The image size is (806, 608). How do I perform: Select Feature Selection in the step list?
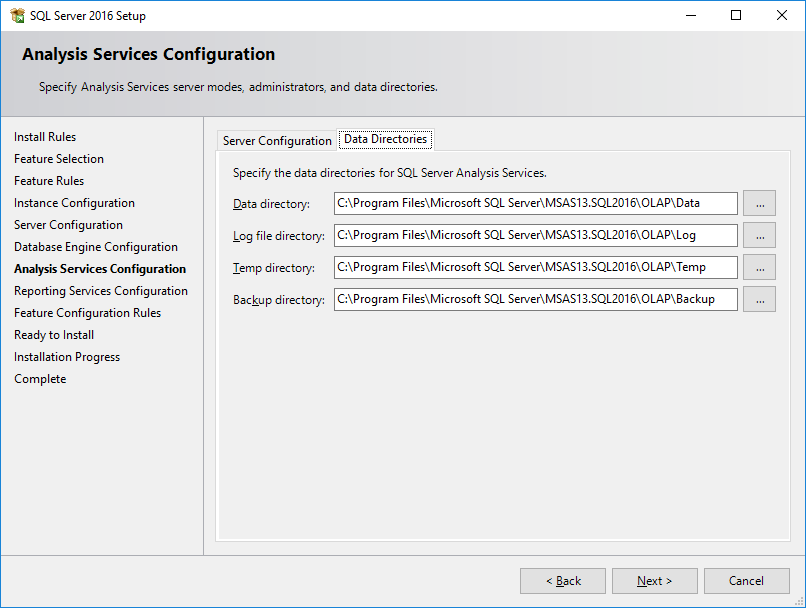pyautogui.click(x=59, y=159)
